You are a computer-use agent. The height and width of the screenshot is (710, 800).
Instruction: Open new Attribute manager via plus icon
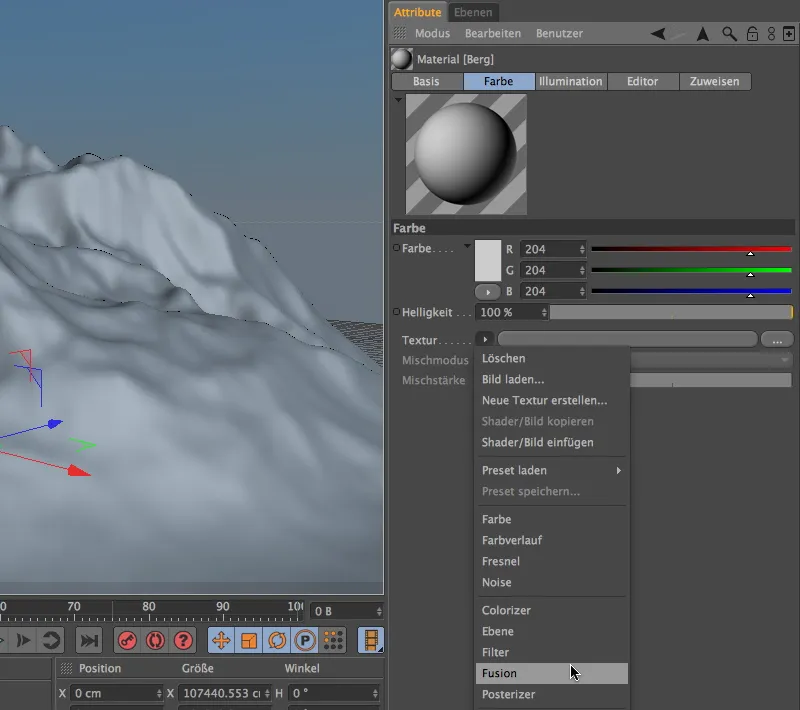tap(789, 34)
